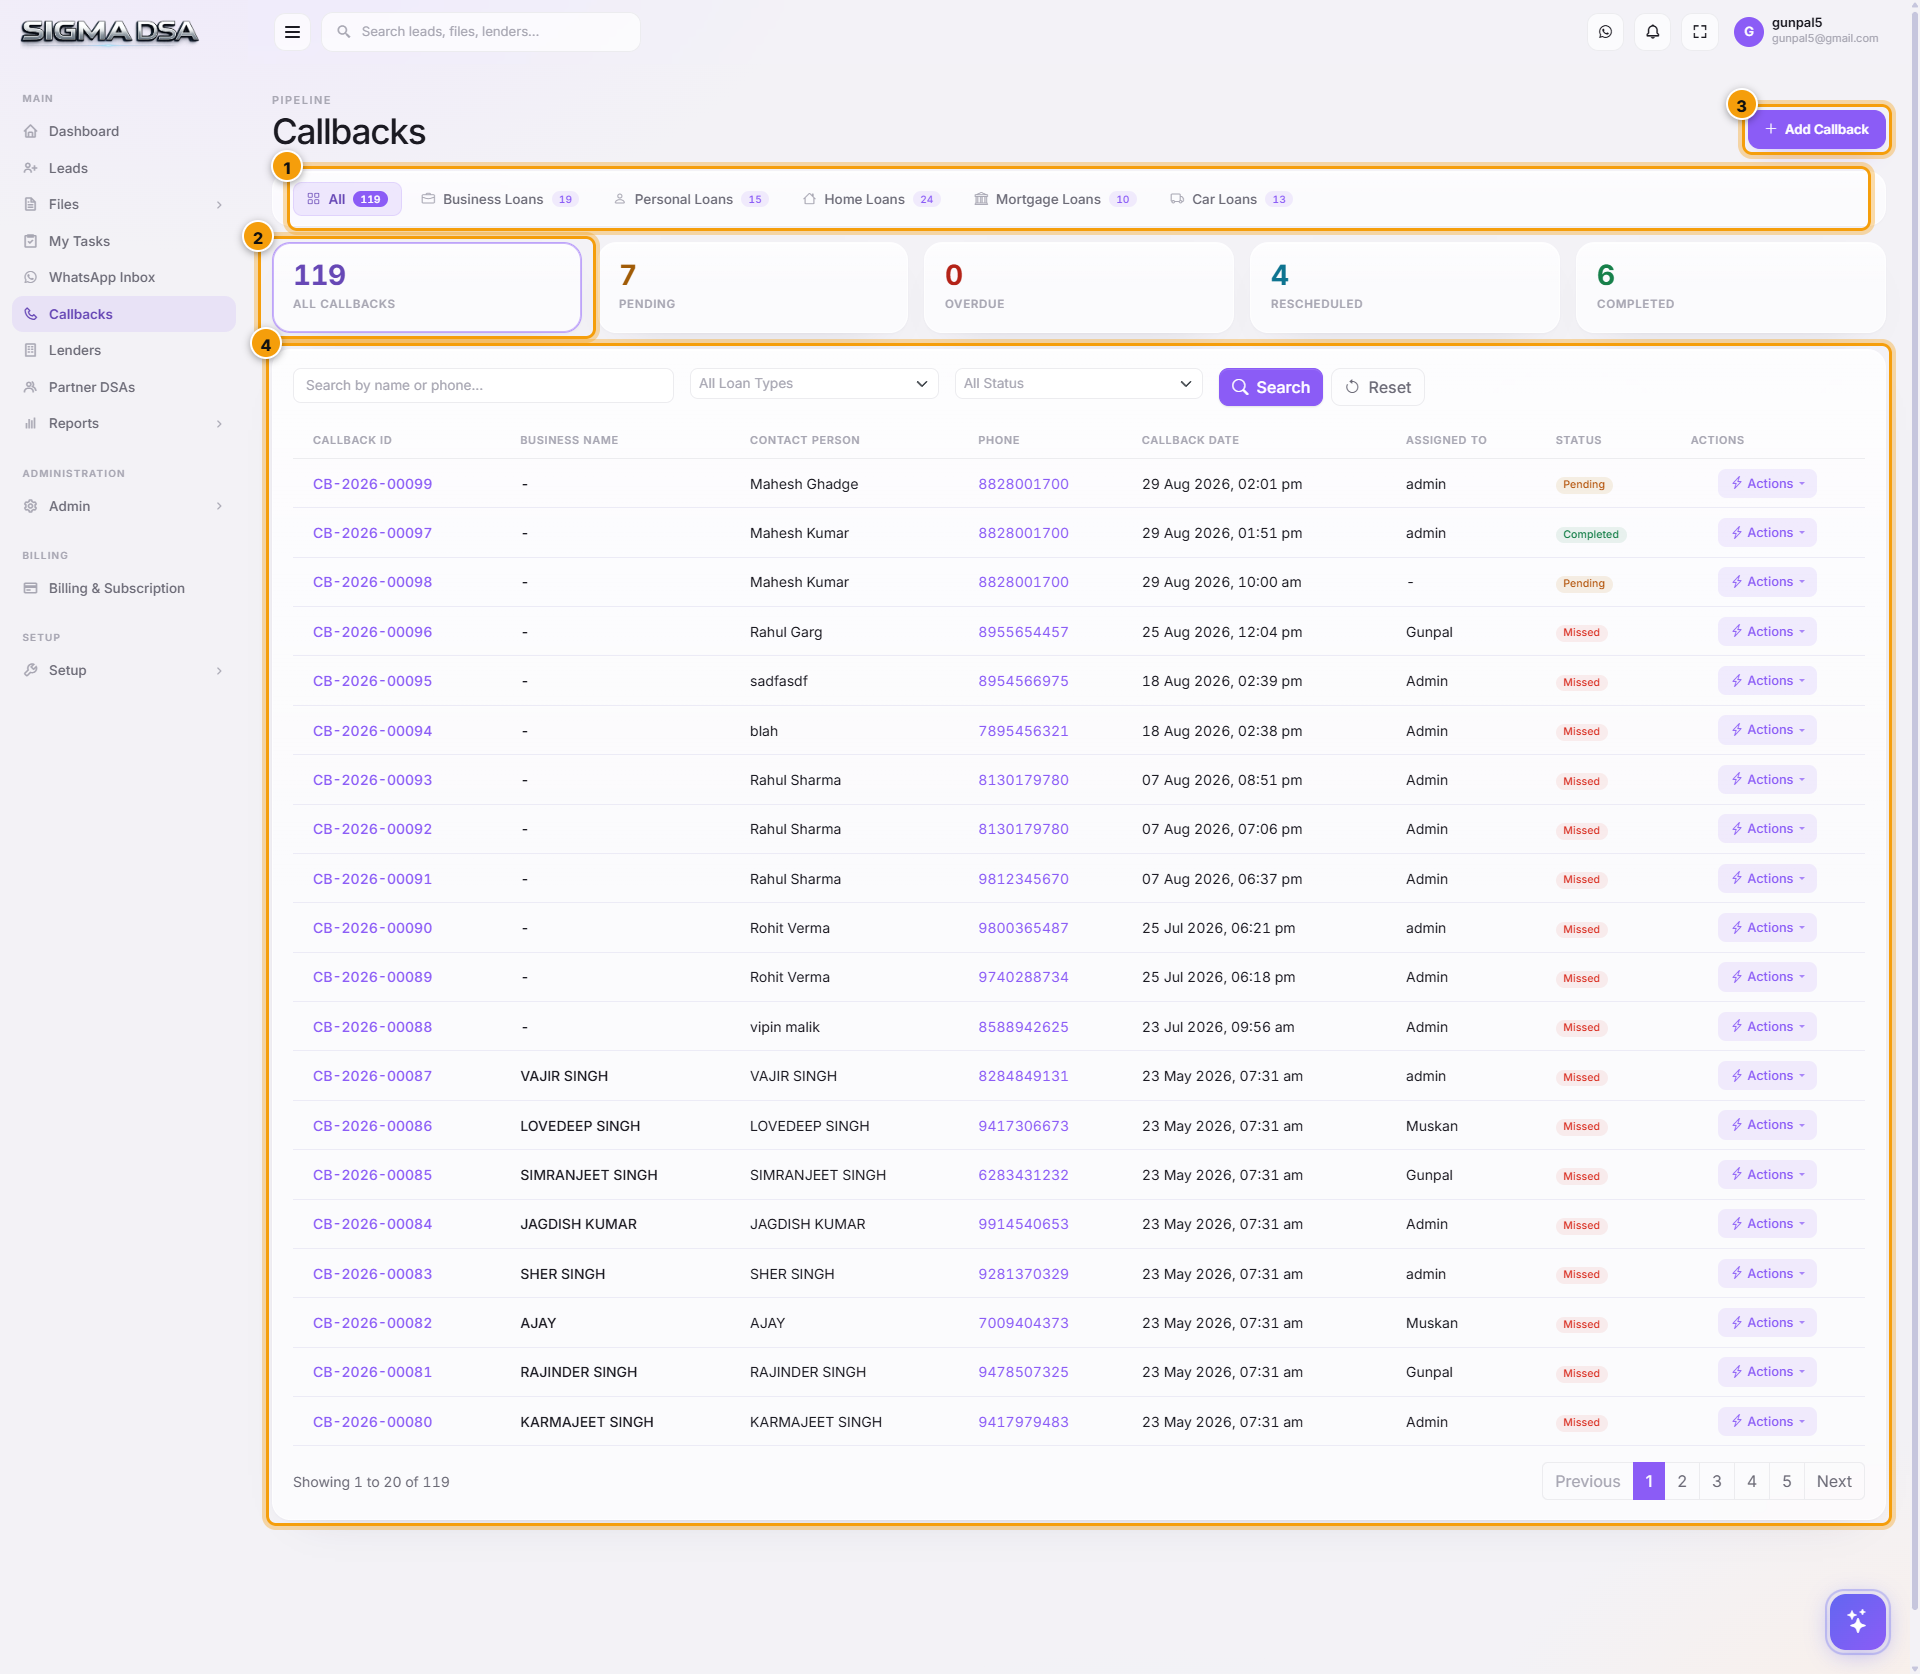Open callback CB-2026-00096 link
Image resolution: width=1920 pixels, height=1674 pixels.
[372, 632]
